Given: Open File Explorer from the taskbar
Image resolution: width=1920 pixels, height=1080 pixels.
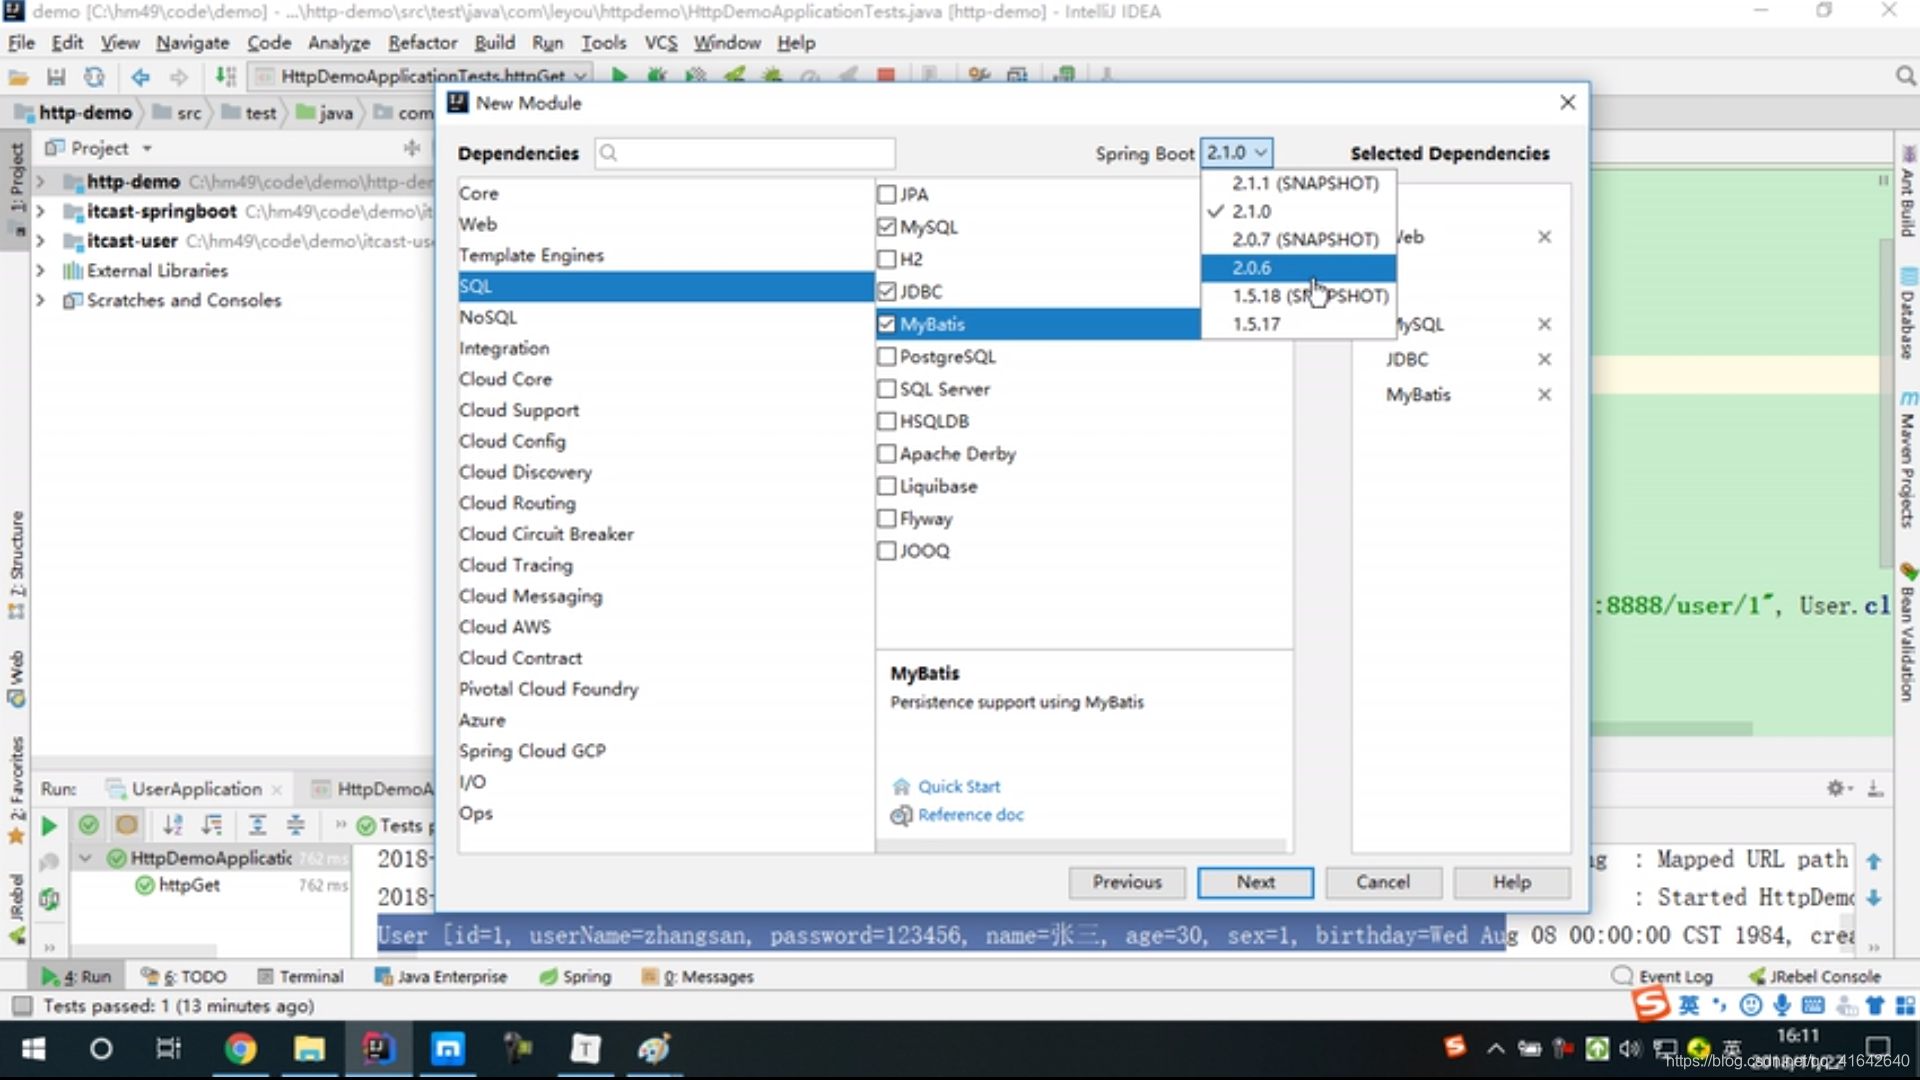Looking at the screenshot, I should pyautogui.click(x=309, y=1048).
